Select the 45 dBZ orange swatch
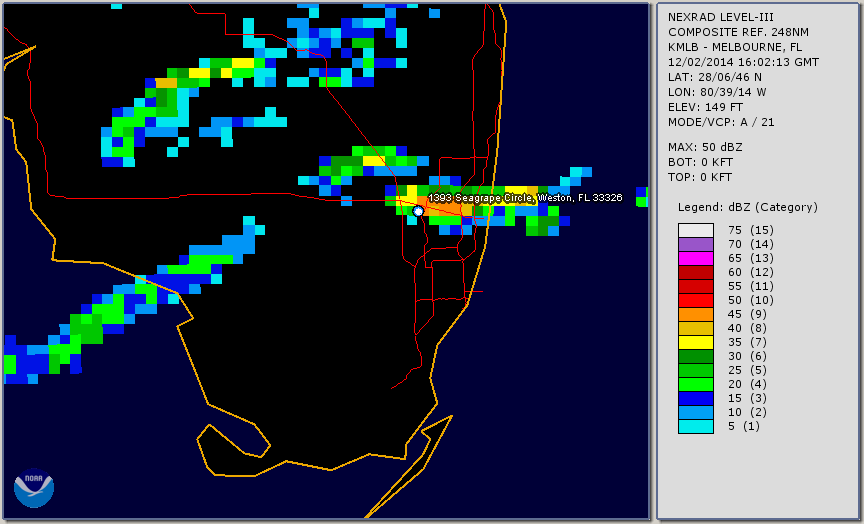This screenshot has height=524, width=864. pyautogui.click(x=695, y=315)
